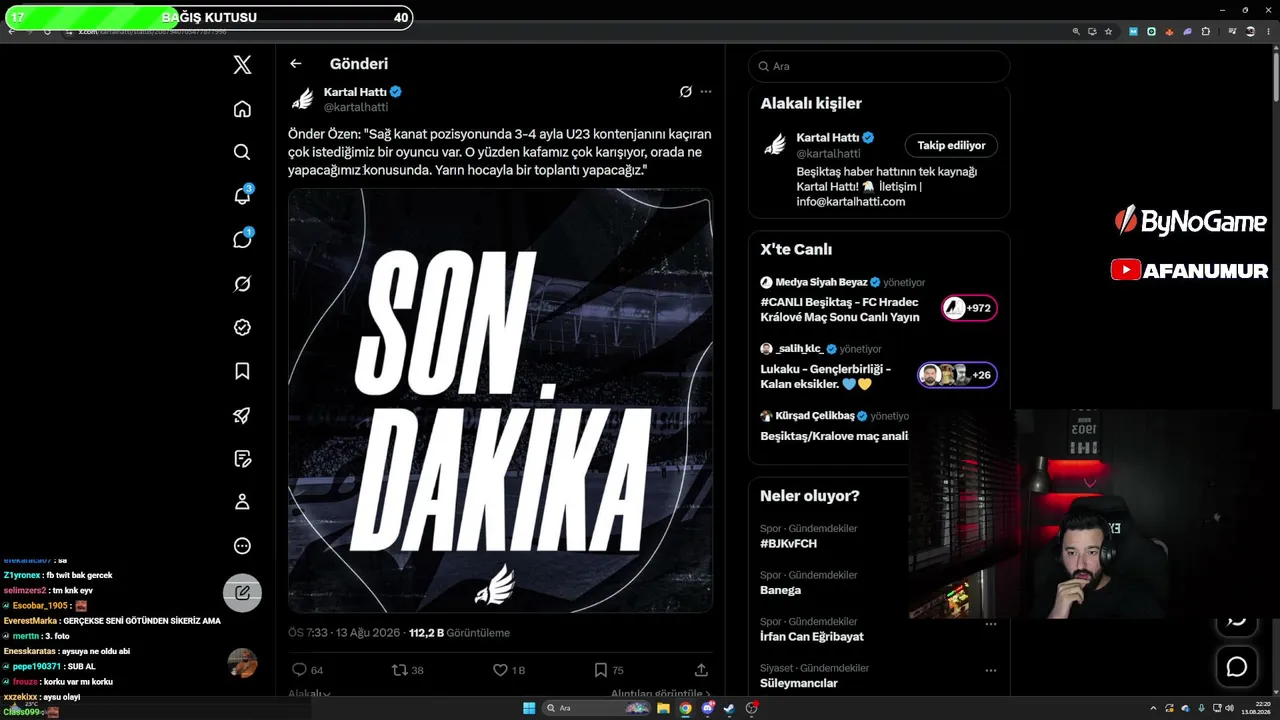Open the verified badge icon in sidebar
Screen dimensions: 1280x720
point(242,327)
